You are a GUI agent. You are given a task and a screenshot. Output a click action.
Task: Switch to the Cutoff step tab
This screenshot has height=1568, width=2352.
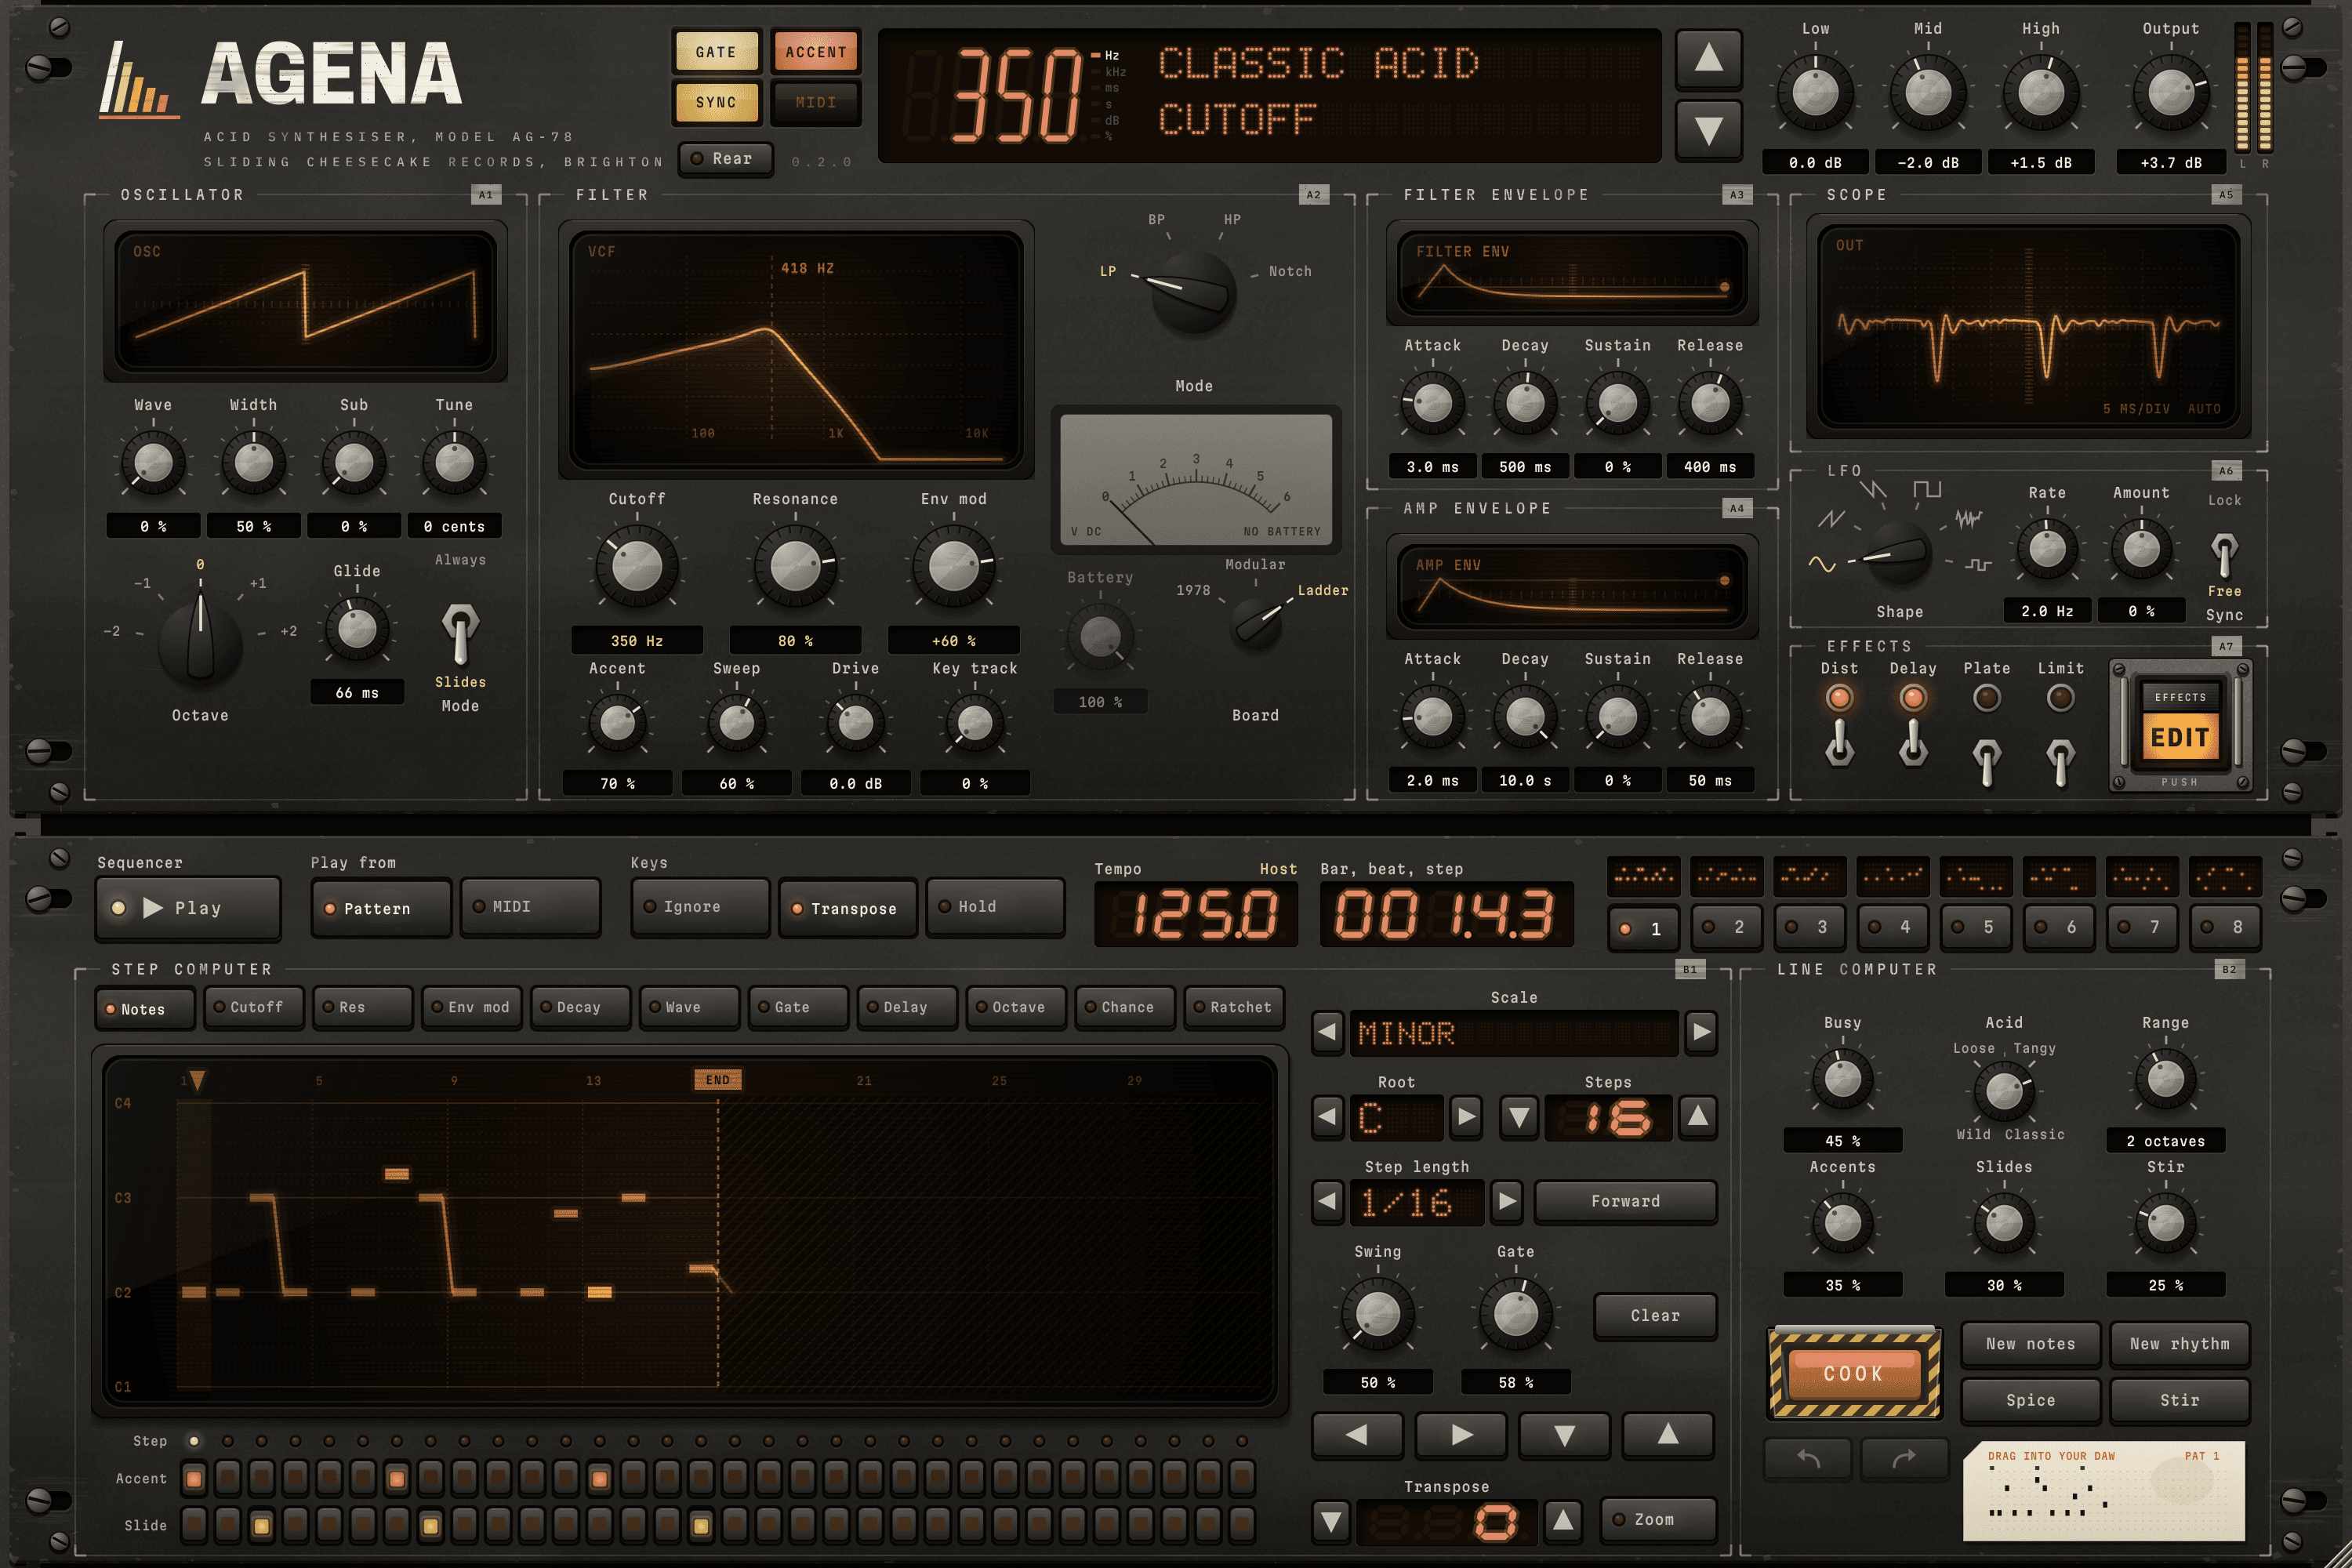pos(253,1007)
